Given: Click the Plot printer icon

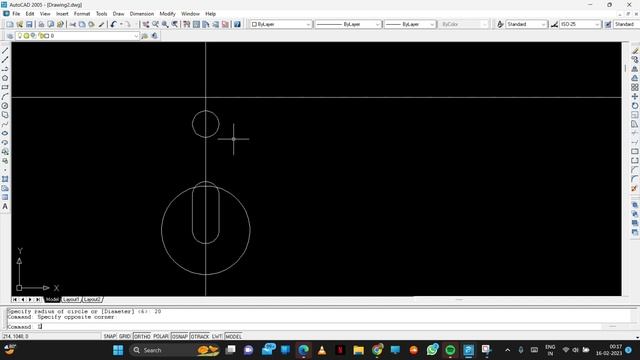Looking at the screenshot, I should point(41,24).
